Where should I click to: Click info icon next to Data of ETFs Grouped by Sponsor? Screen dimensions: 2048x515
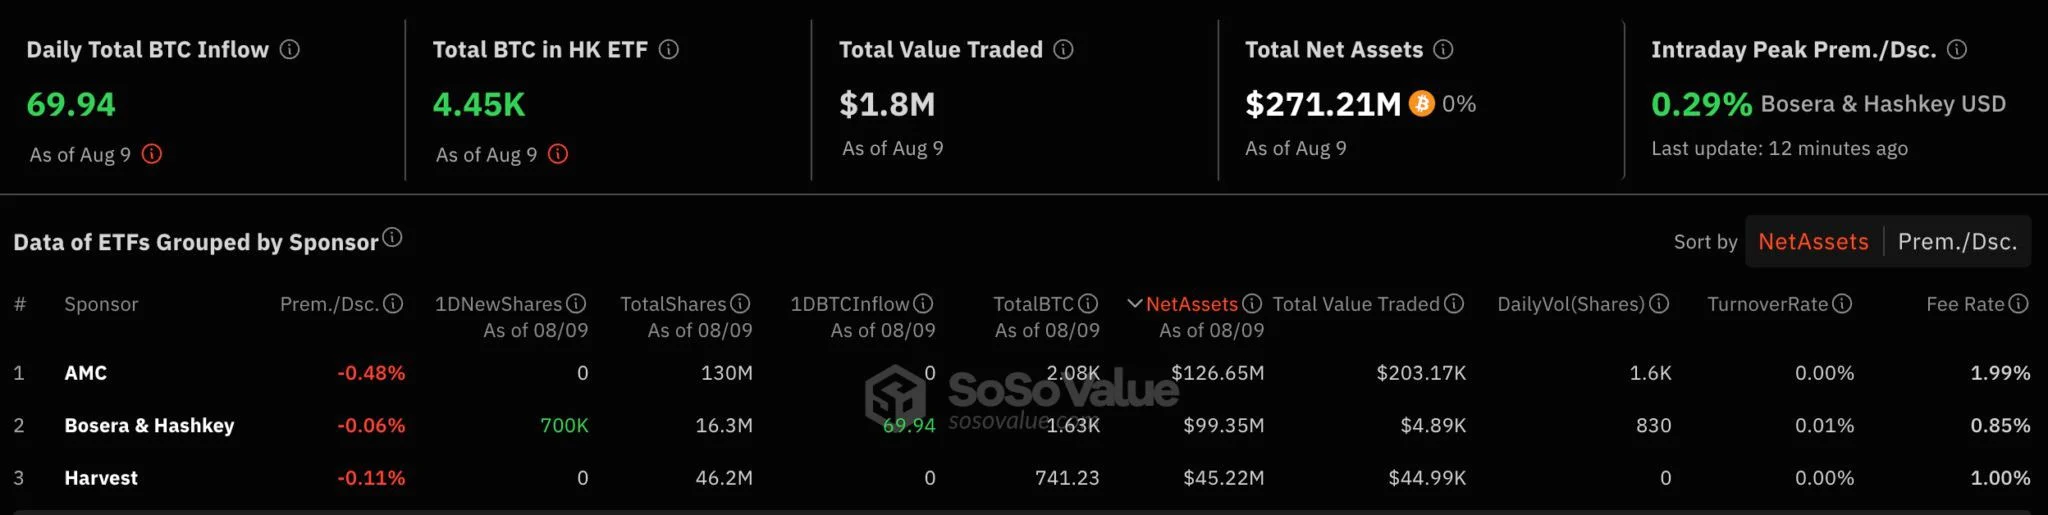tap(392, 237)
